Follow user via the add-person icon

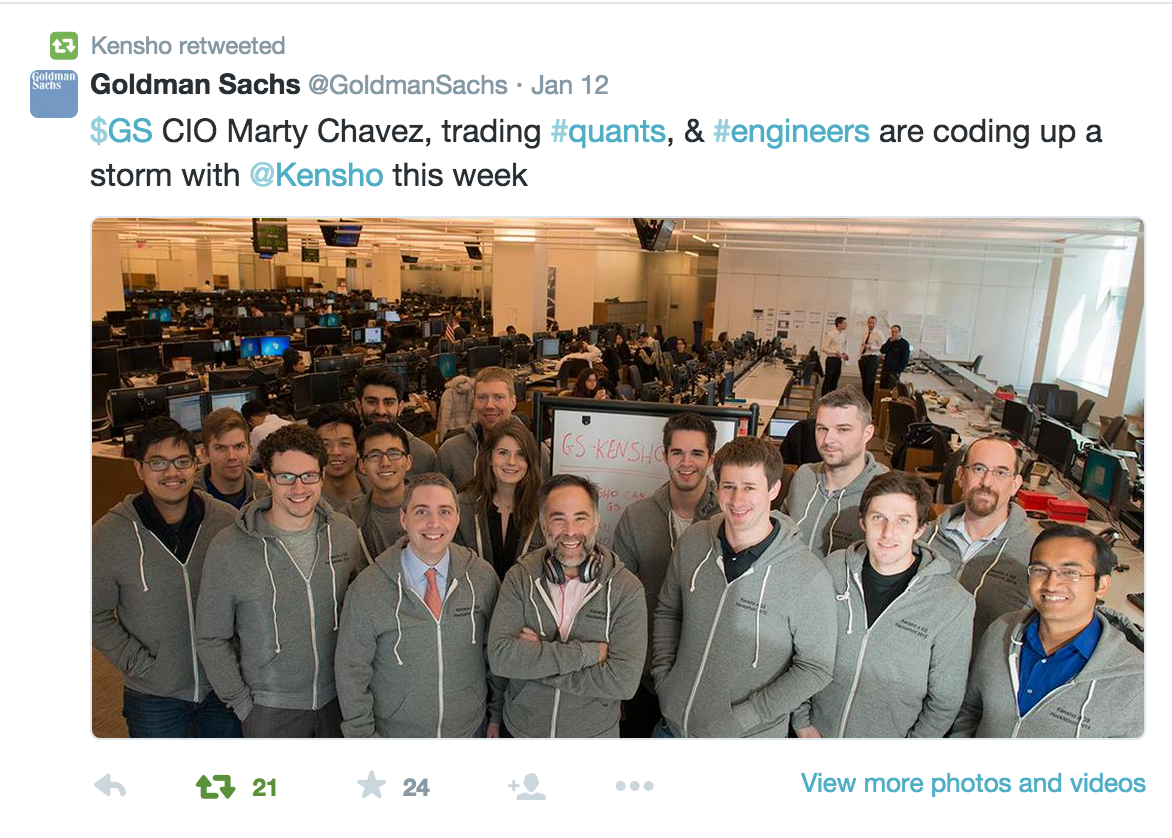(x=527, y=786)
